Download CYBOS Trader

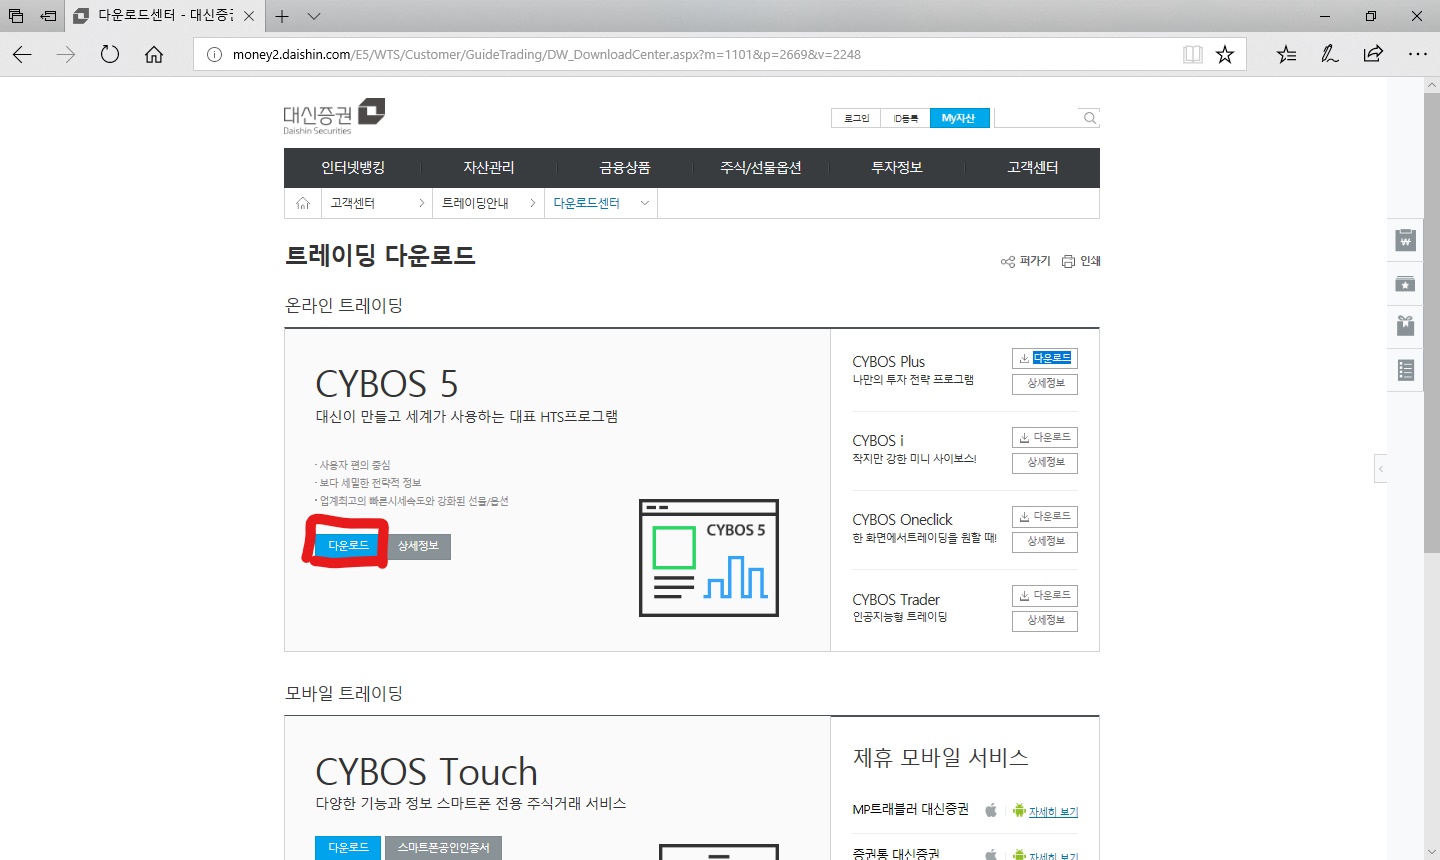click(x=1045, y=595)
